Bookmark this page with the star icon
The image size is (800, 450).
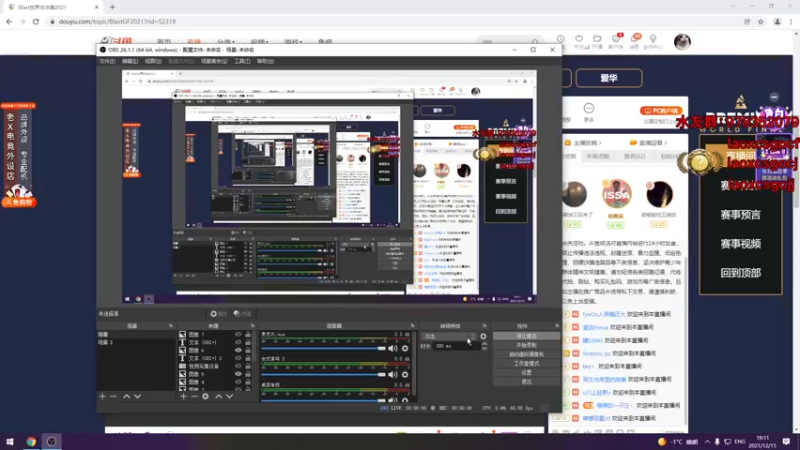click(x=761, y=21)
